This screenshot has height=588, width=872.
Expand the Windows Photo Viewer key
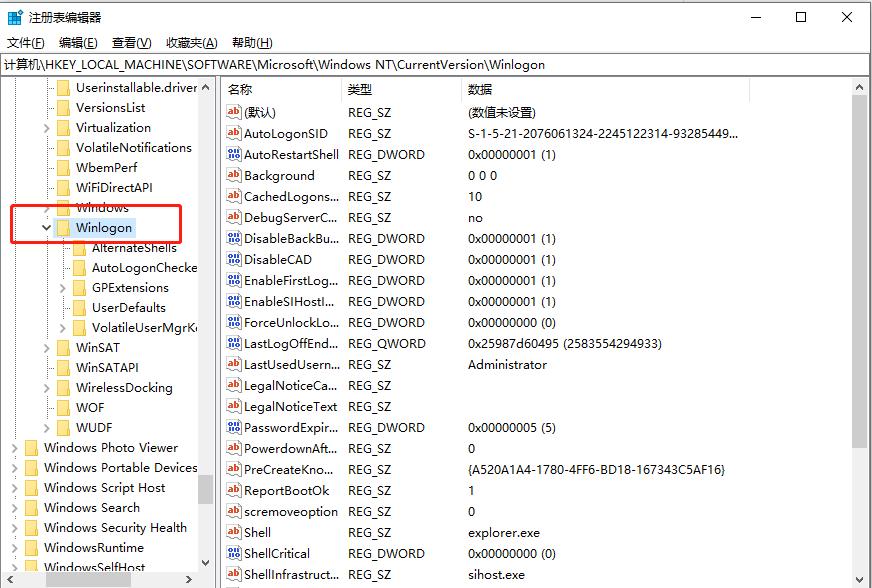[15, 447]
